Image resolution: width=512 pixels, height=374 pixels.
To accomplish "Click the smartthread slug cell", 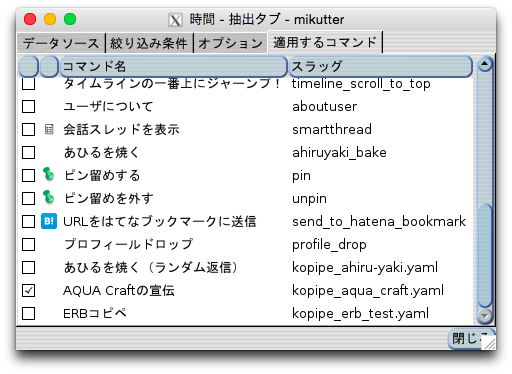I will point(332,130).
